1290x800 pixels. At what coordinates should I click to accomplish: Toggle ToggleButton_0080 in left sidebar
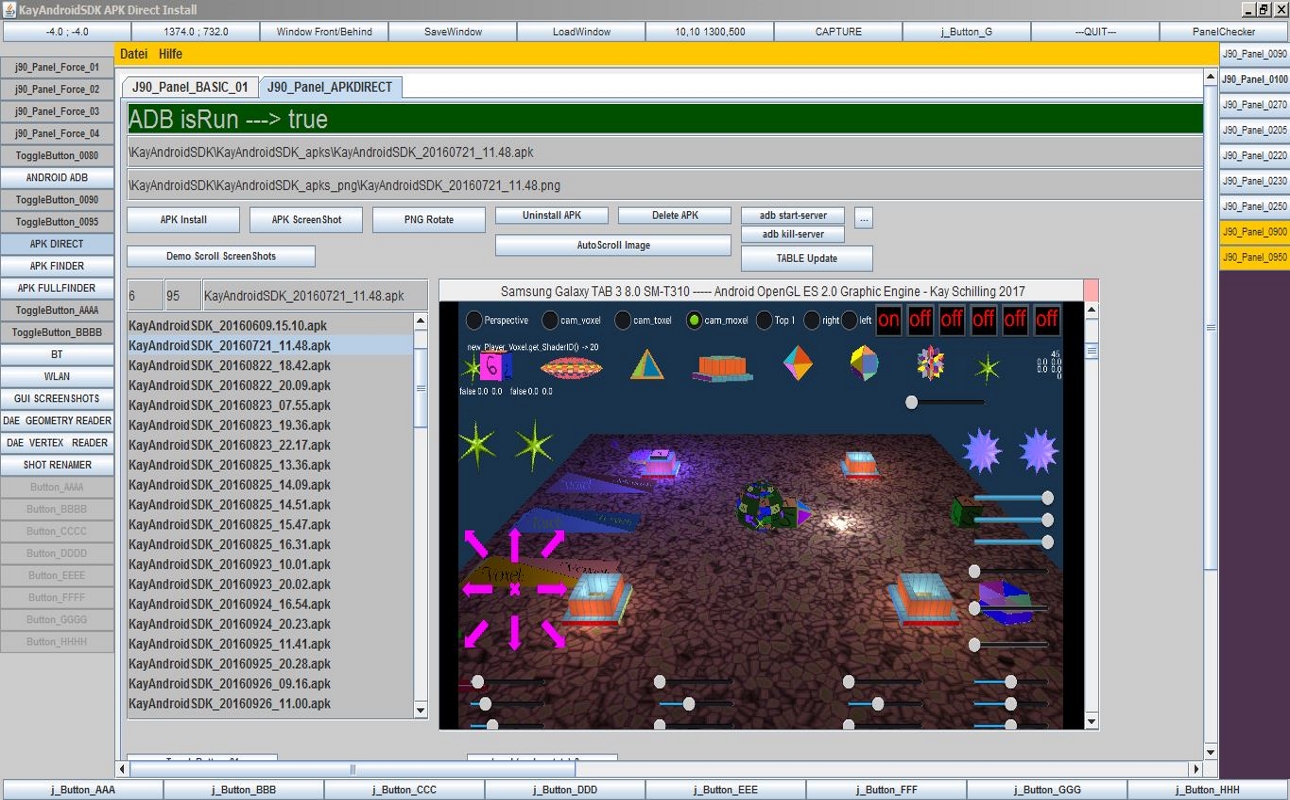(57, 156)
